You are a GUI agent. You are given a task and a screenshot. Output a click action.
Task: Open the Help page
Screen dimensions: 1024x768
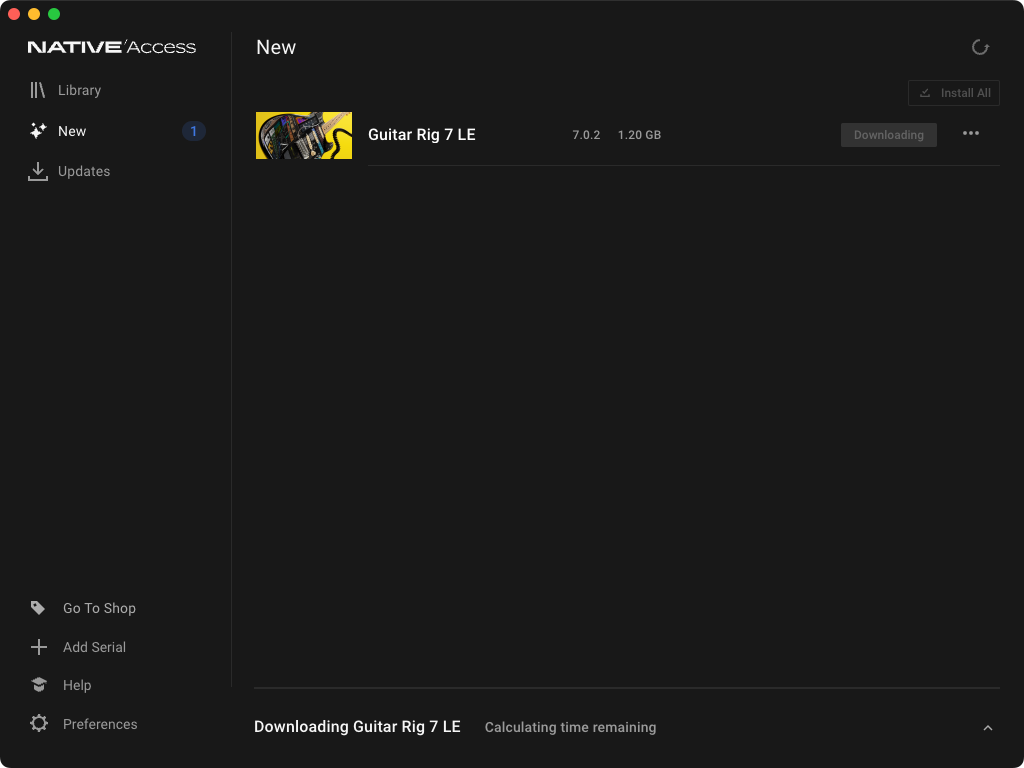pos(77,685)
